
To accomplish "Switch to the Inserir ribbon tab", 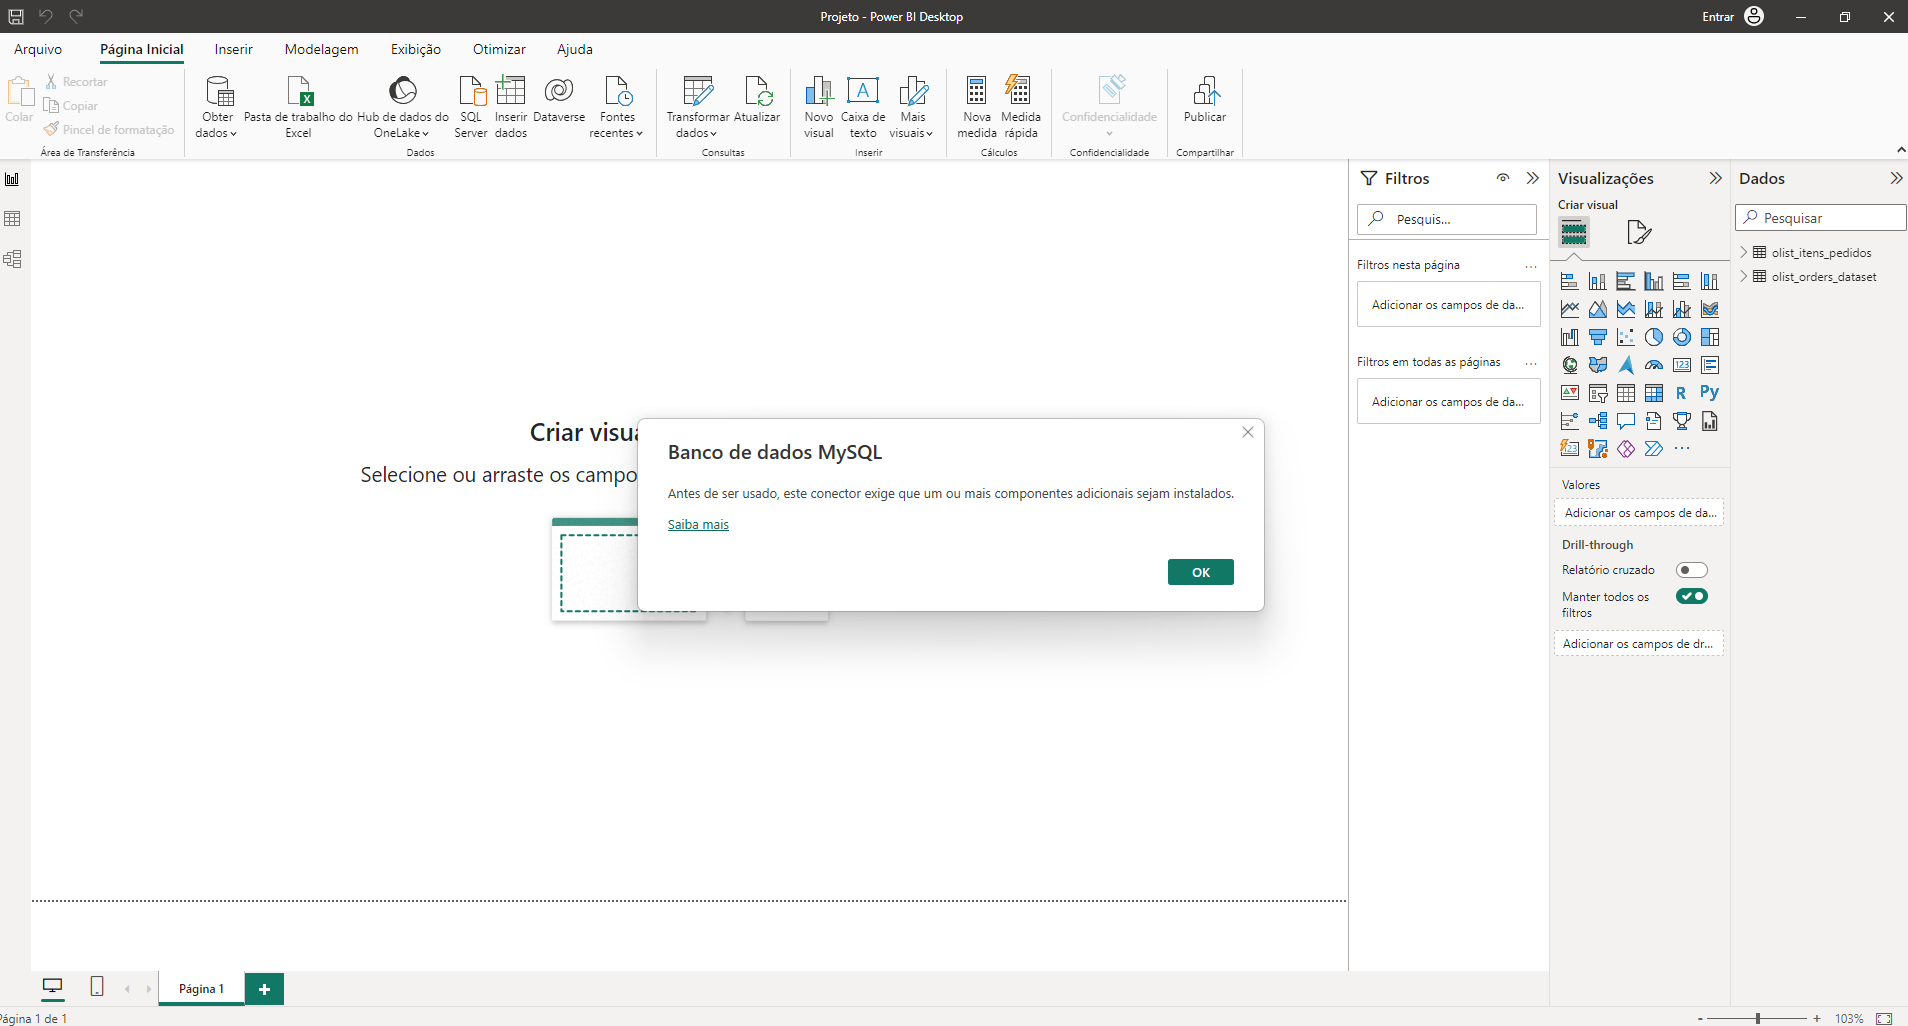I will coord(233,49).
